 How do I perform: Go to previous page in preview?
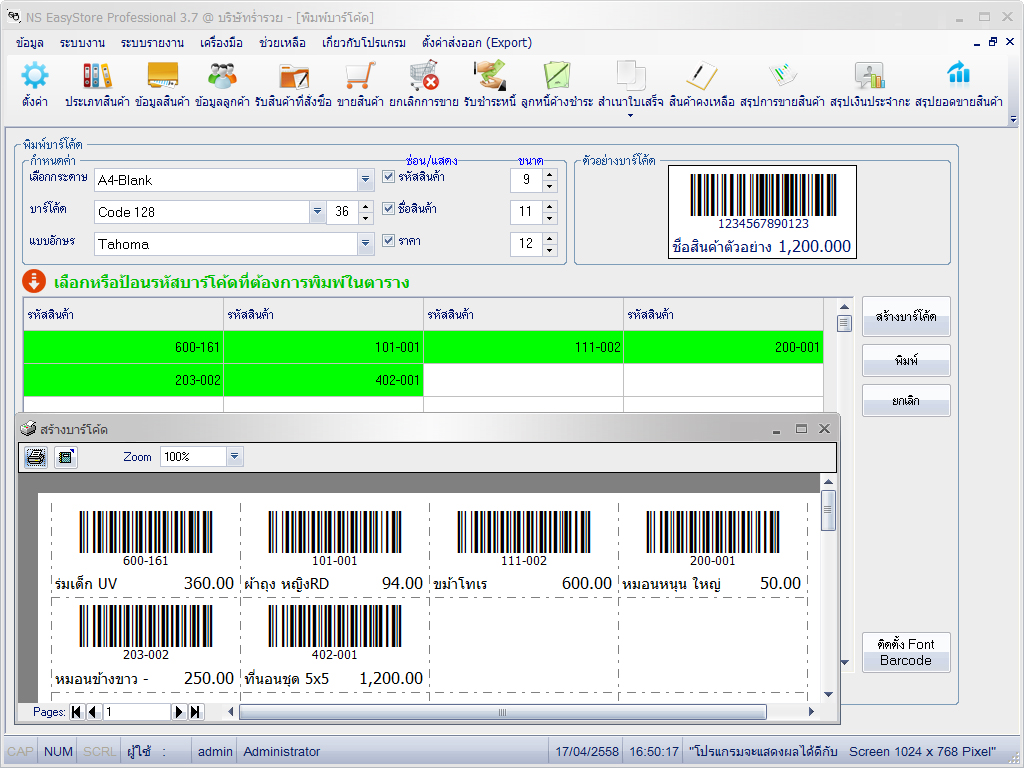tap(93, 712)
